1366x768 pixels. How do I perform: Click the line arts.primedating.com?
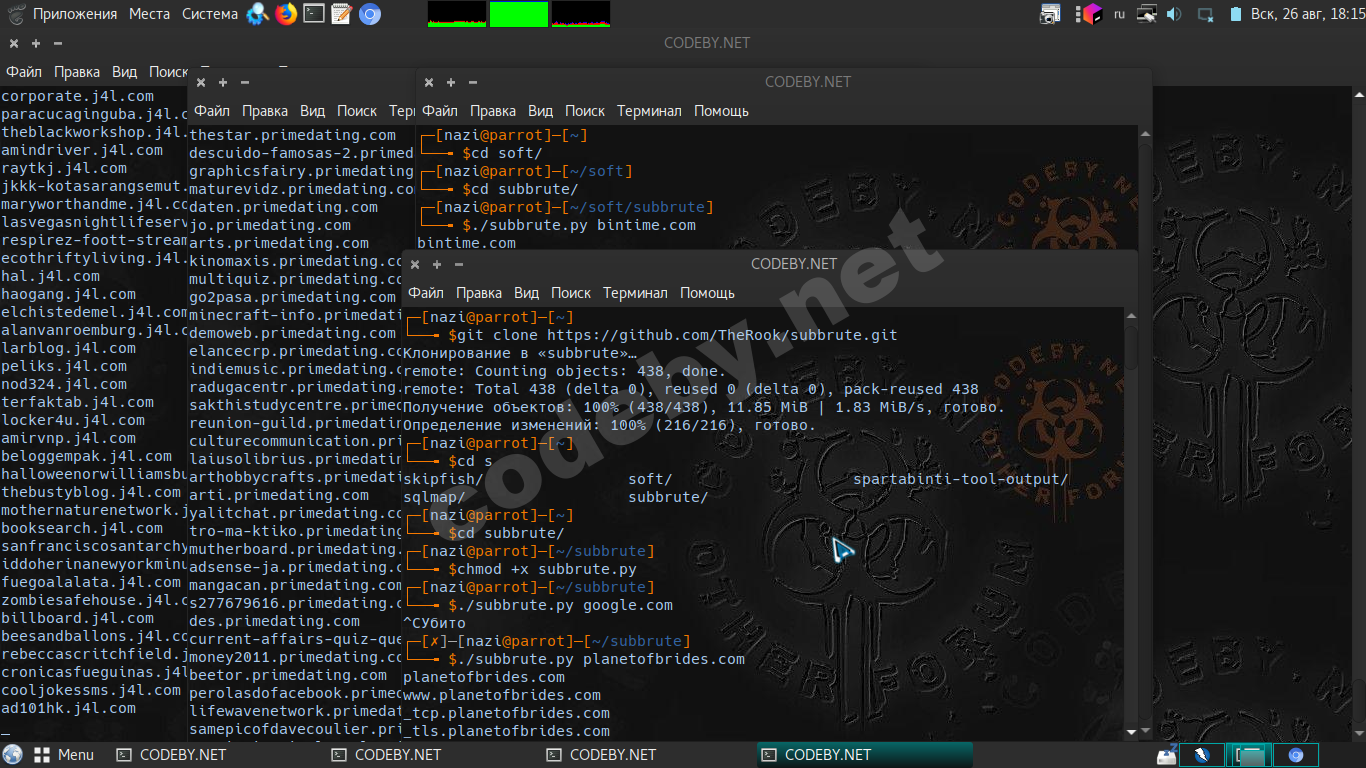pyautogui.click(x=279, y=243)
